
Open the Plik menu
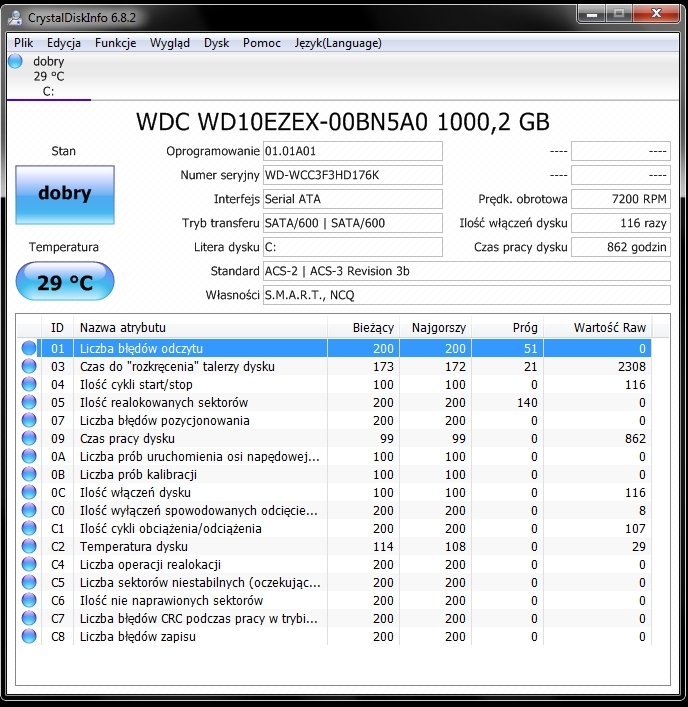click(23, 43)
